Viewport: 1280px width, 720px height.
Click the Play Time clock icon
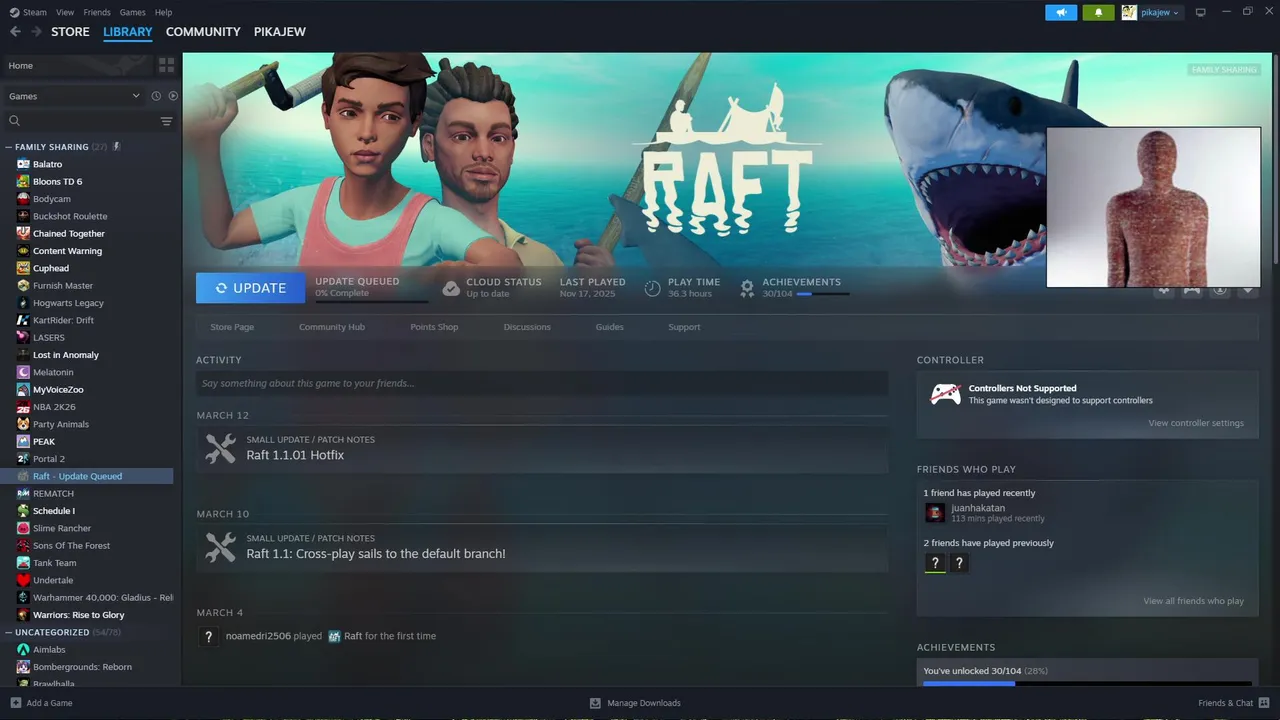652,288
